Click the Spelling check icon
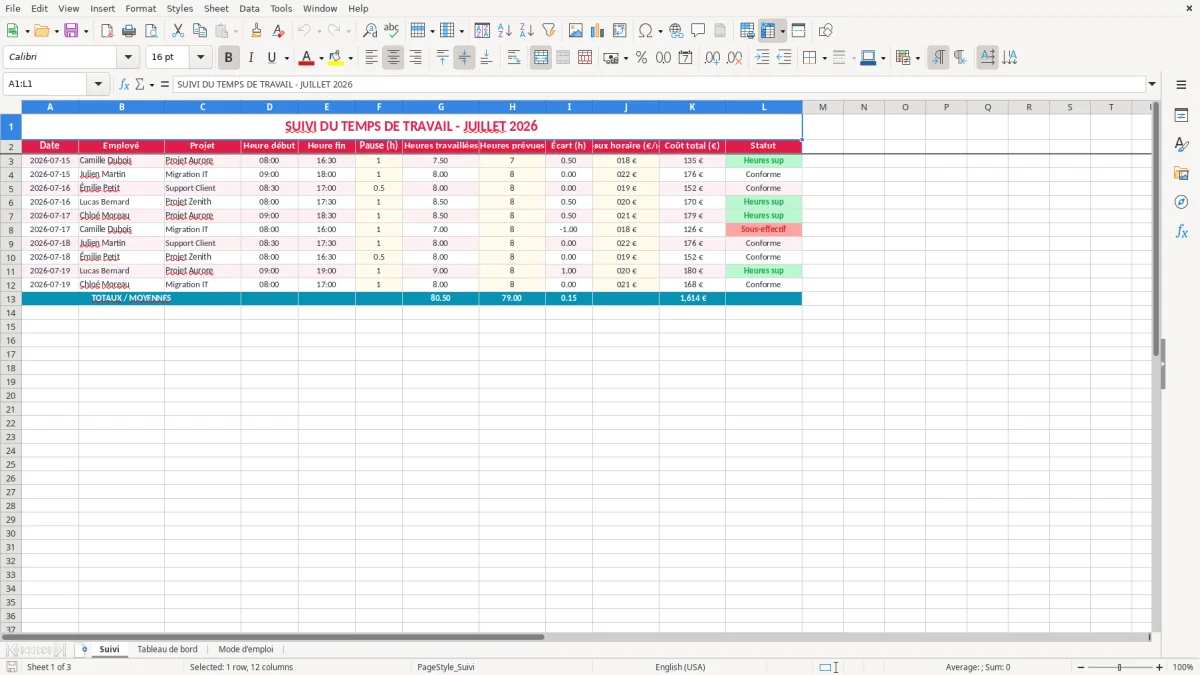Viewport: 1200px width, 675px height. pos(392,31)
